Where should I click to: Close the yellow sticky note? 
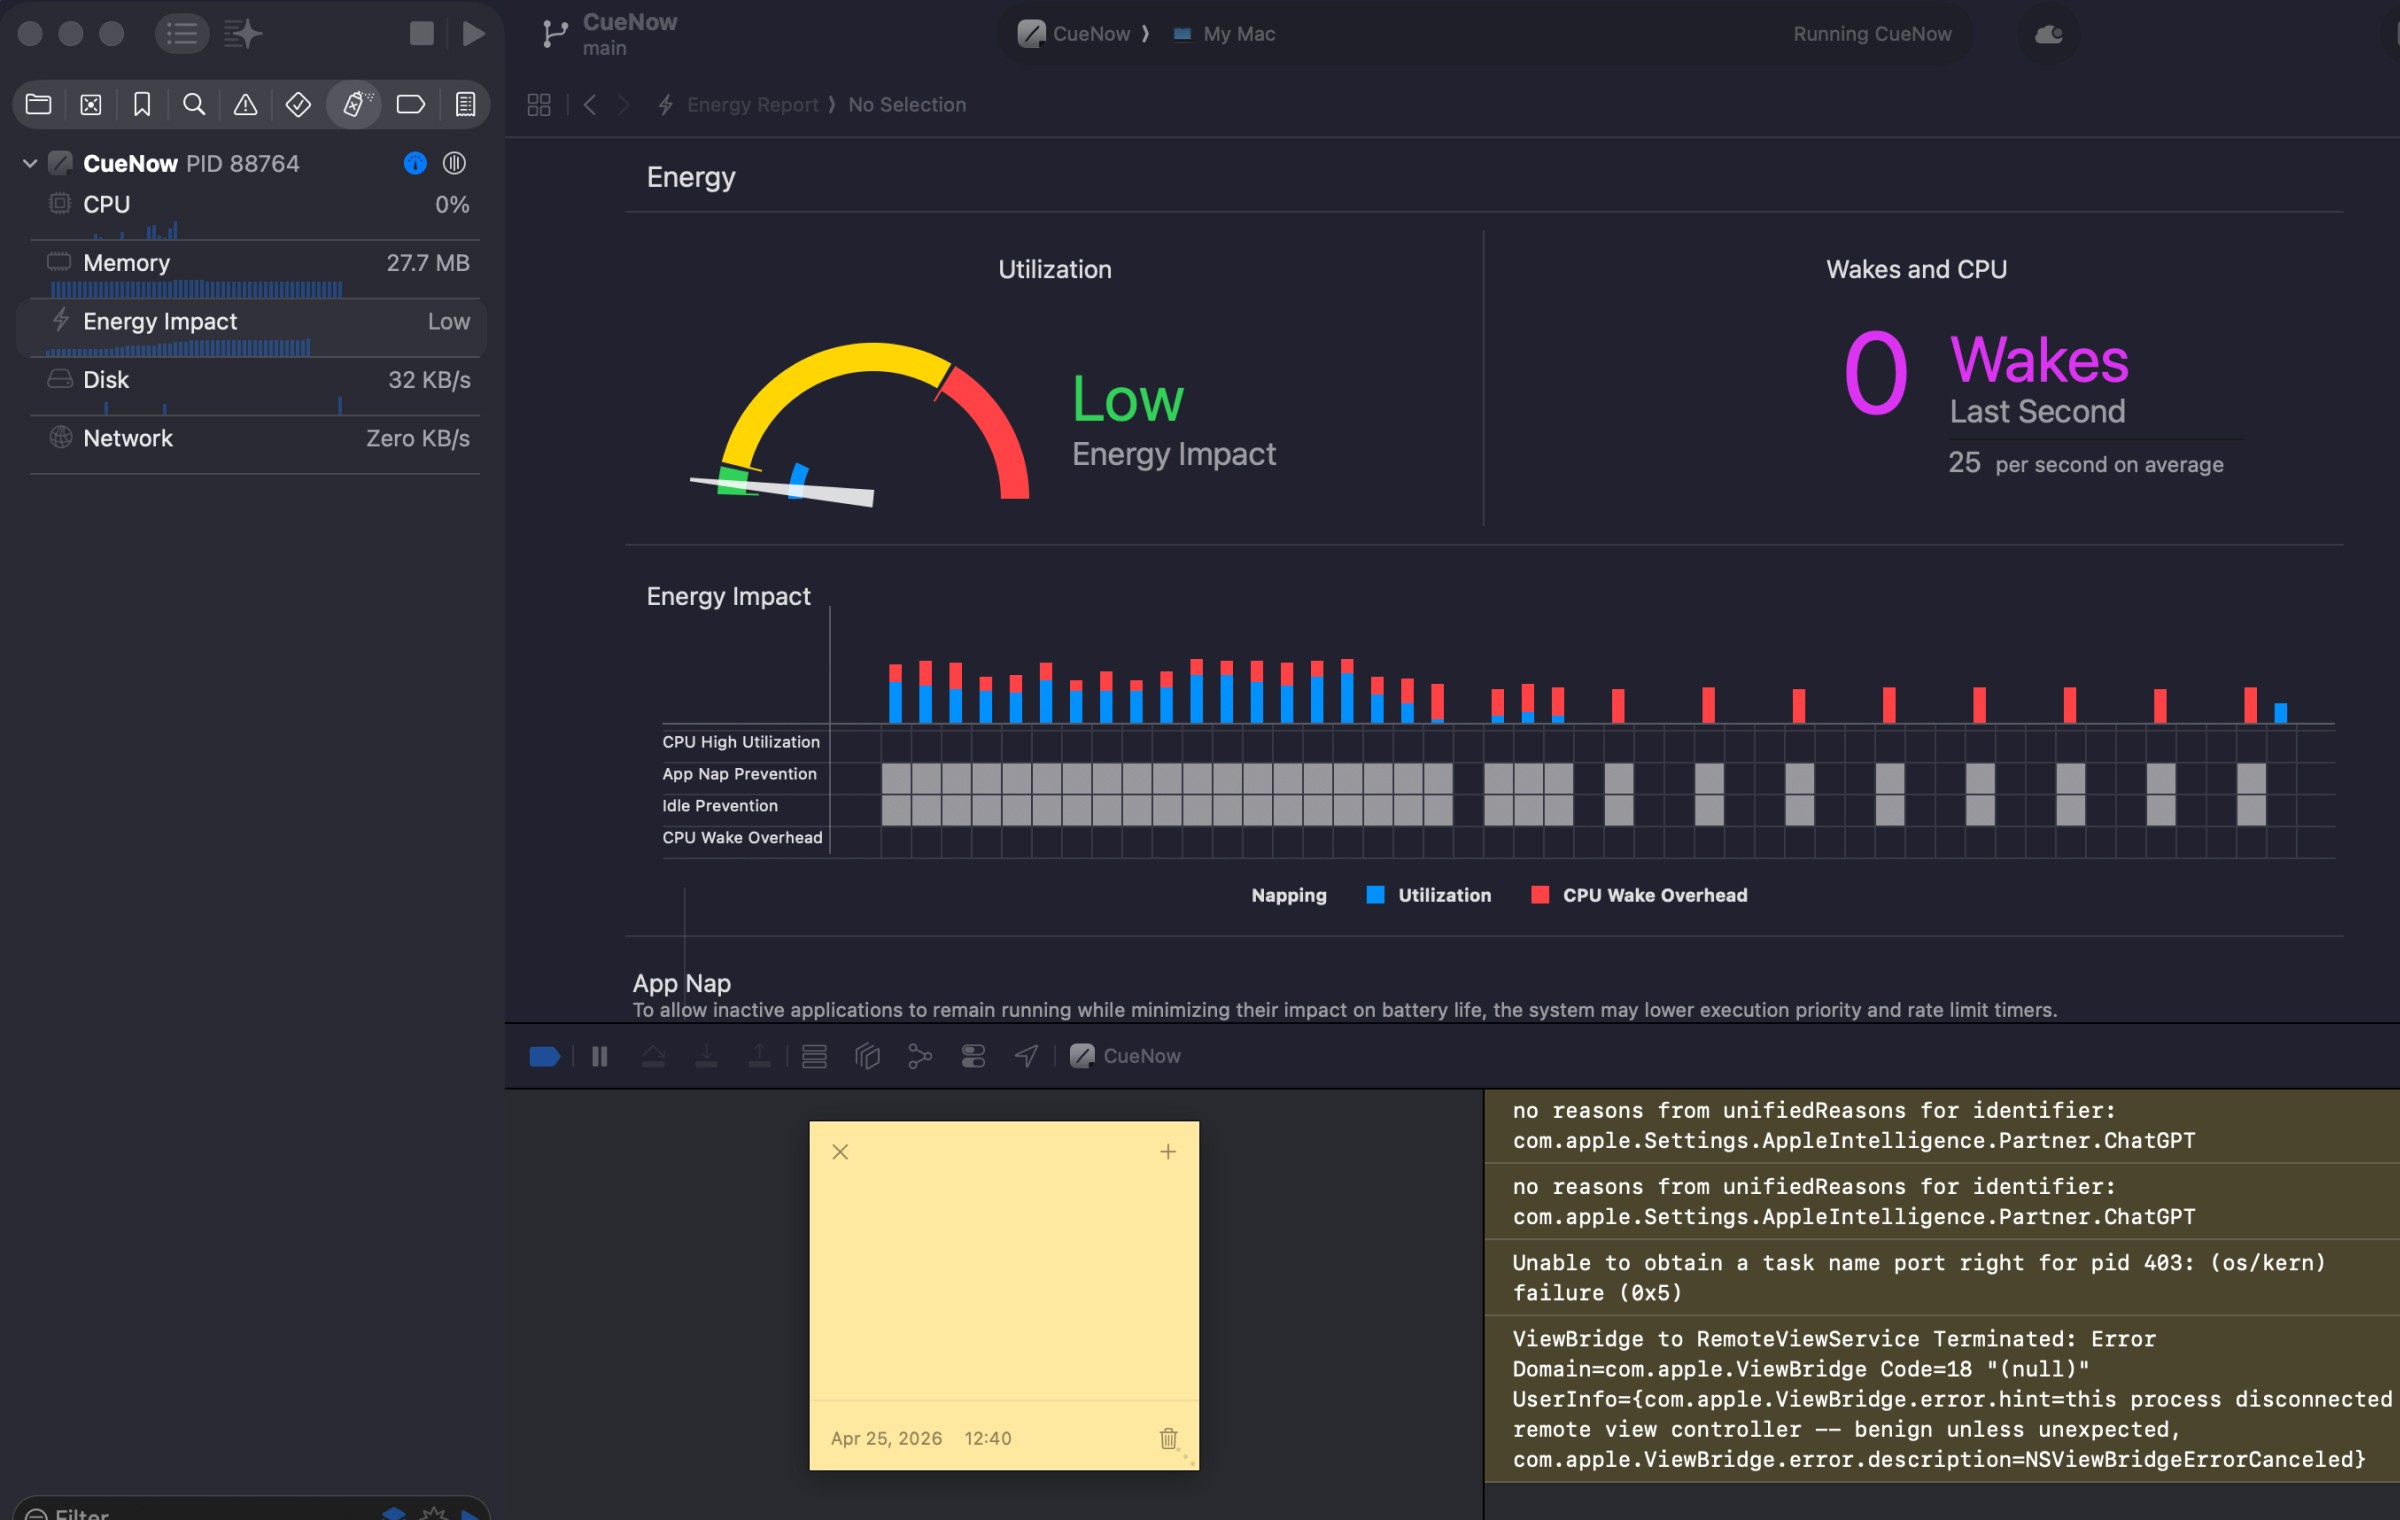point(840,1152)
